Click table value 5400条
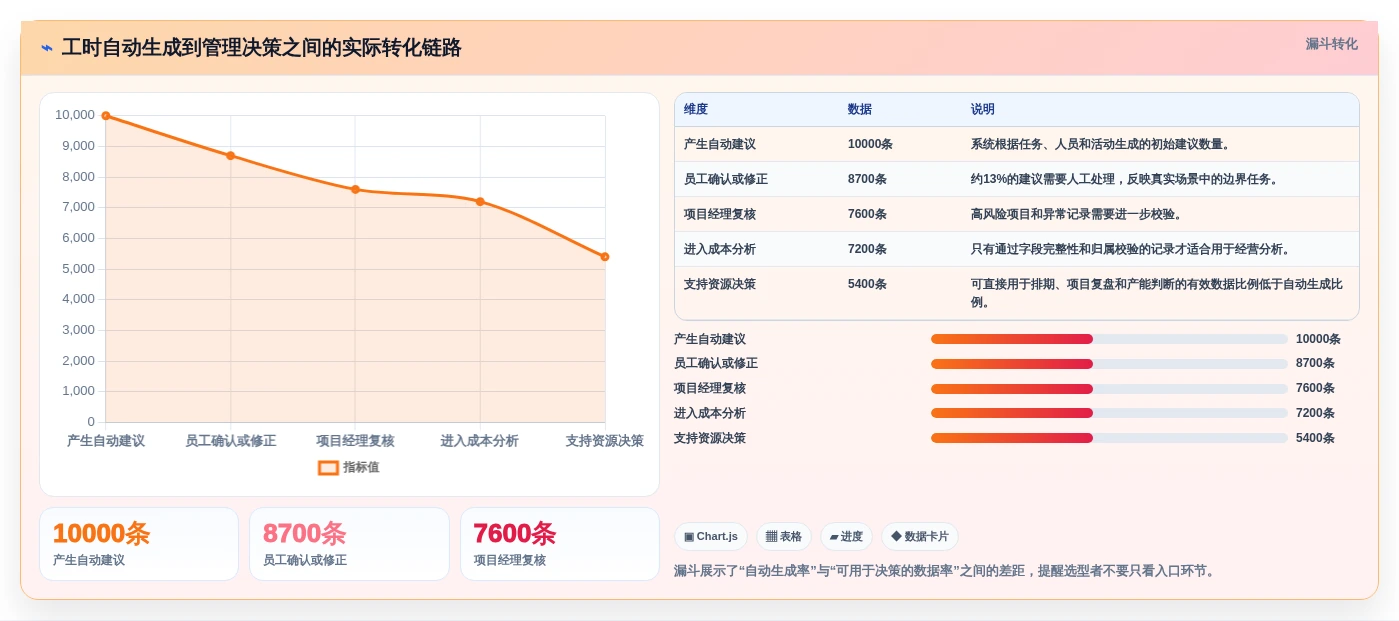The width and height of the screenshot is (1399, 621). pyautogui.click(x=867, y=284)
